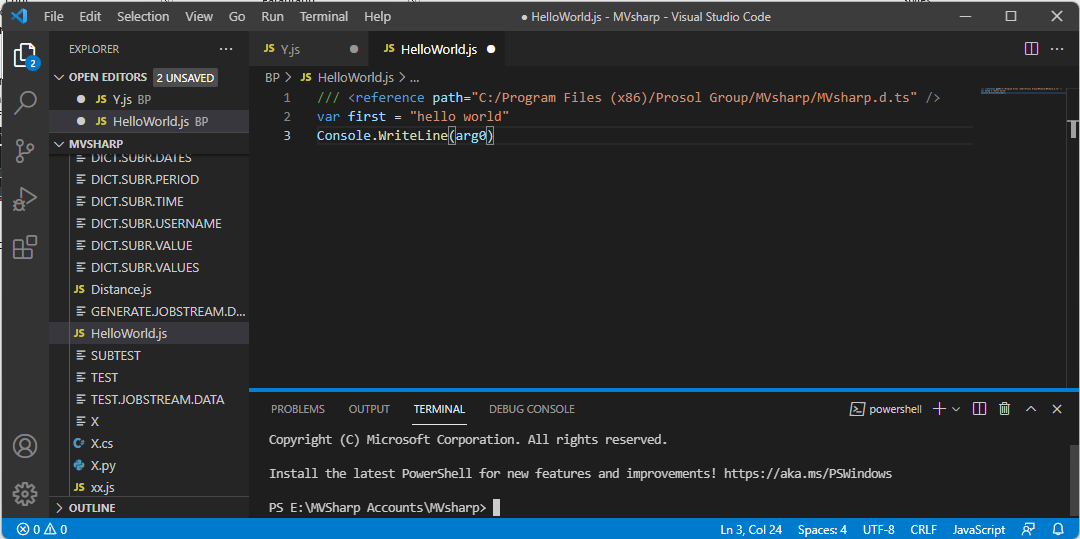
Task: Open Distance.js in the file tree
Action: pyautogui.click(x=149, y=289)
